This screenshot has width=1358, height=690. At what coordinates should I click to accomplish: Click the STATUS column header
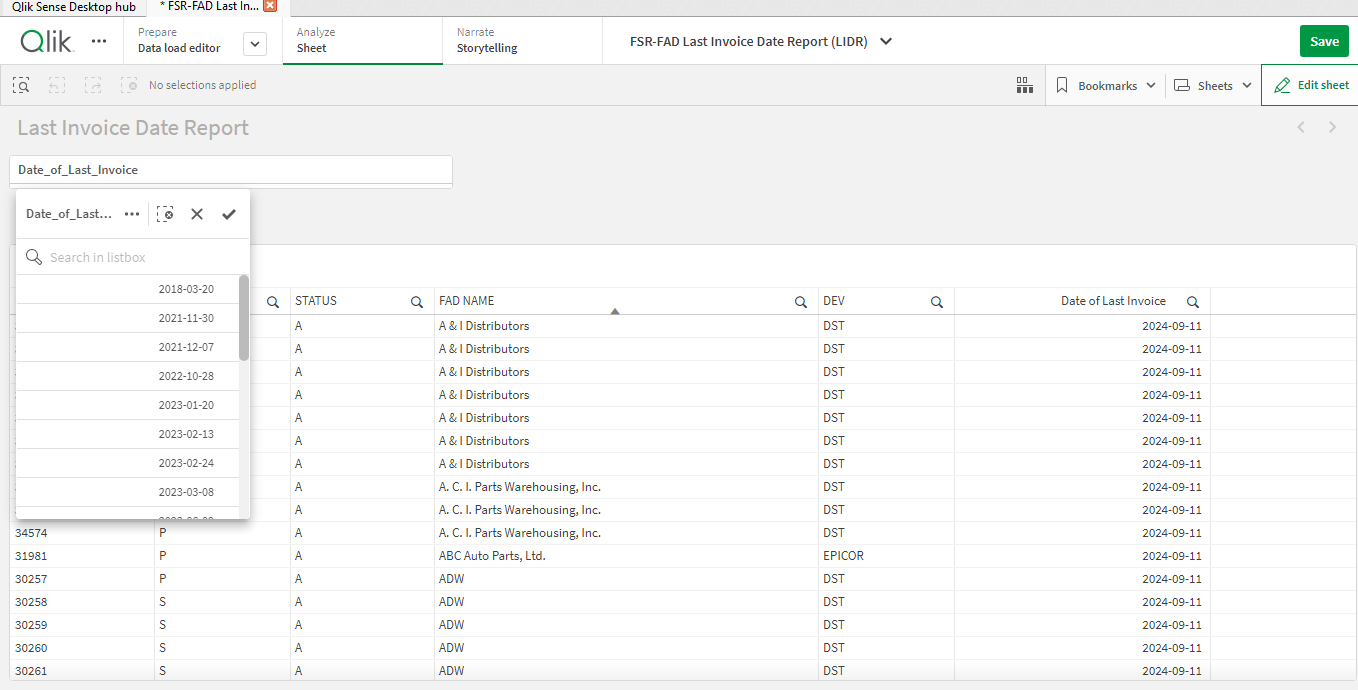click(x=316, y=301)
